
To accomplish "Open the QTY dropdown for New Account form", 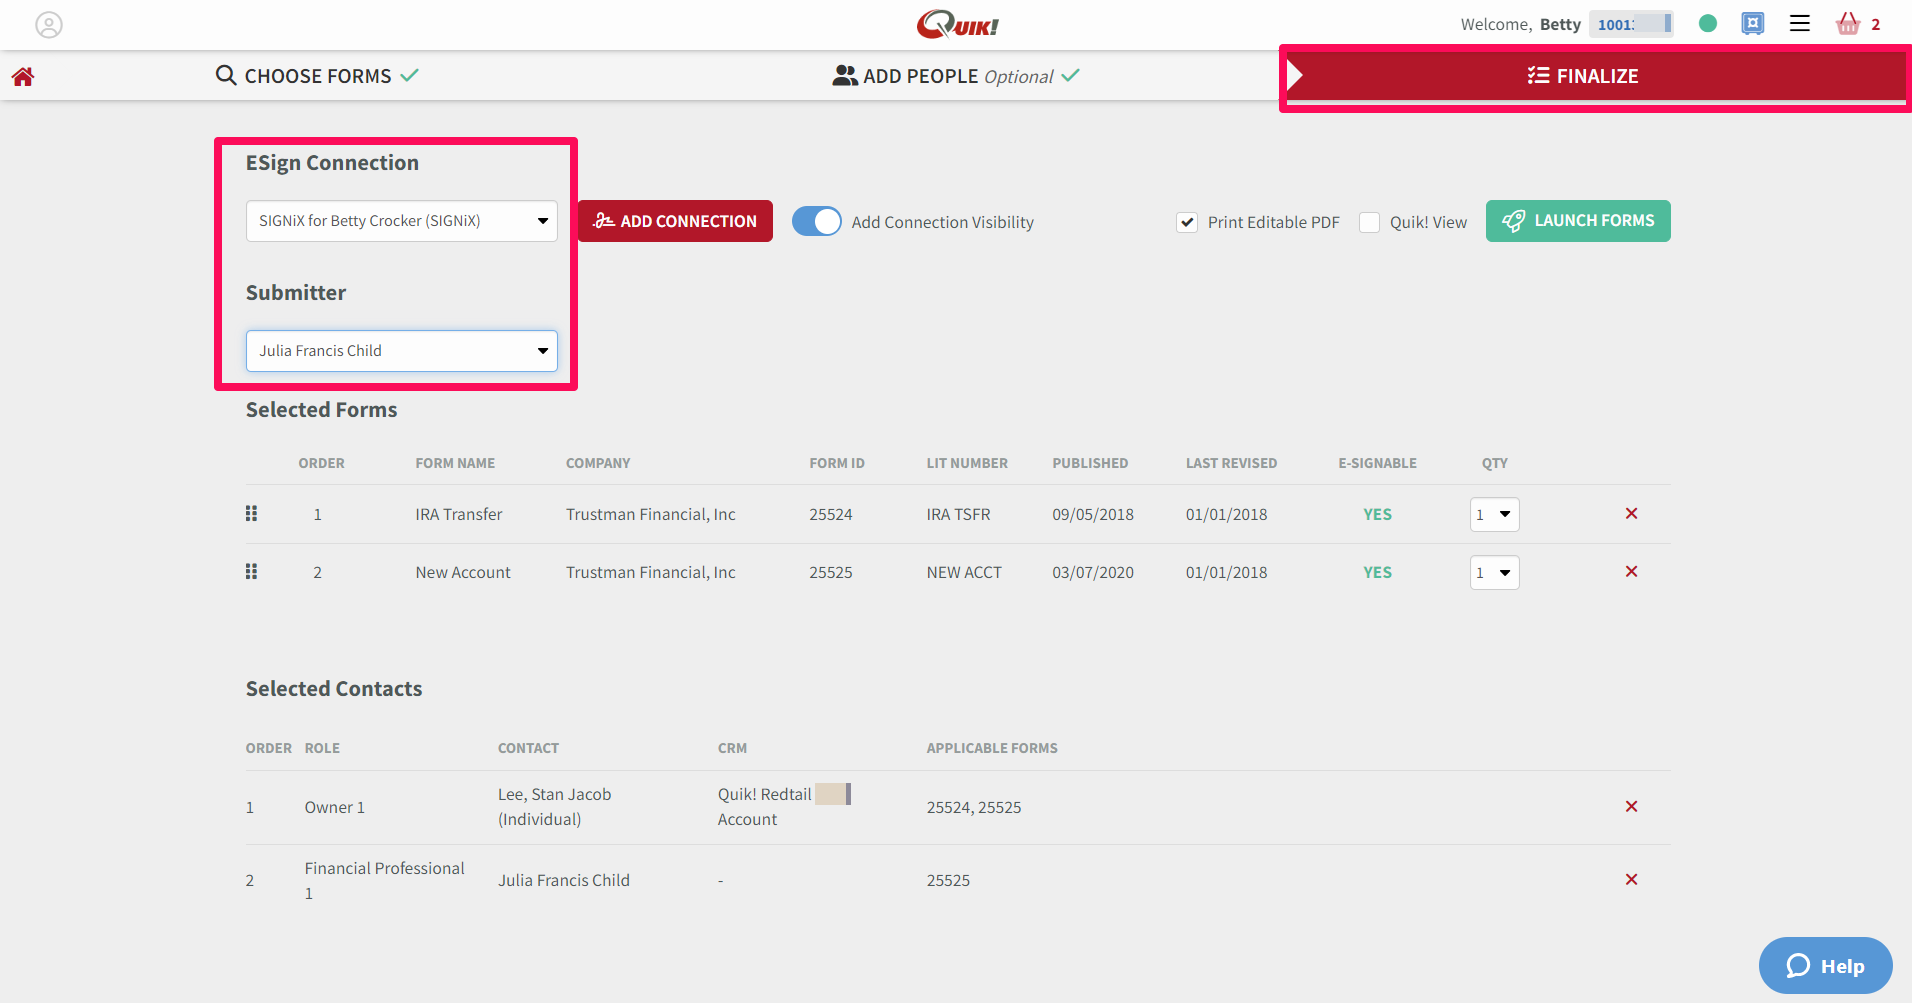I will [1494, 572].
